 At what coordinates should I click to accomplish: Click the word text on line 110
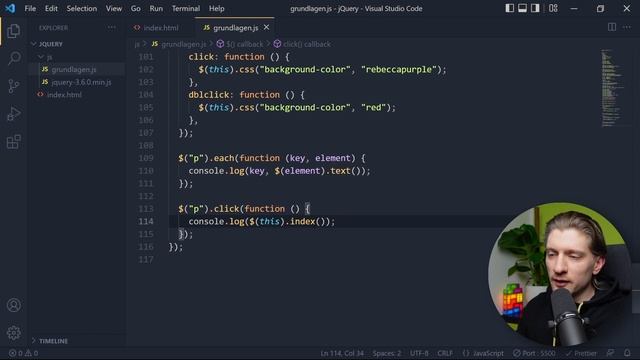click(x=340, y=171)
